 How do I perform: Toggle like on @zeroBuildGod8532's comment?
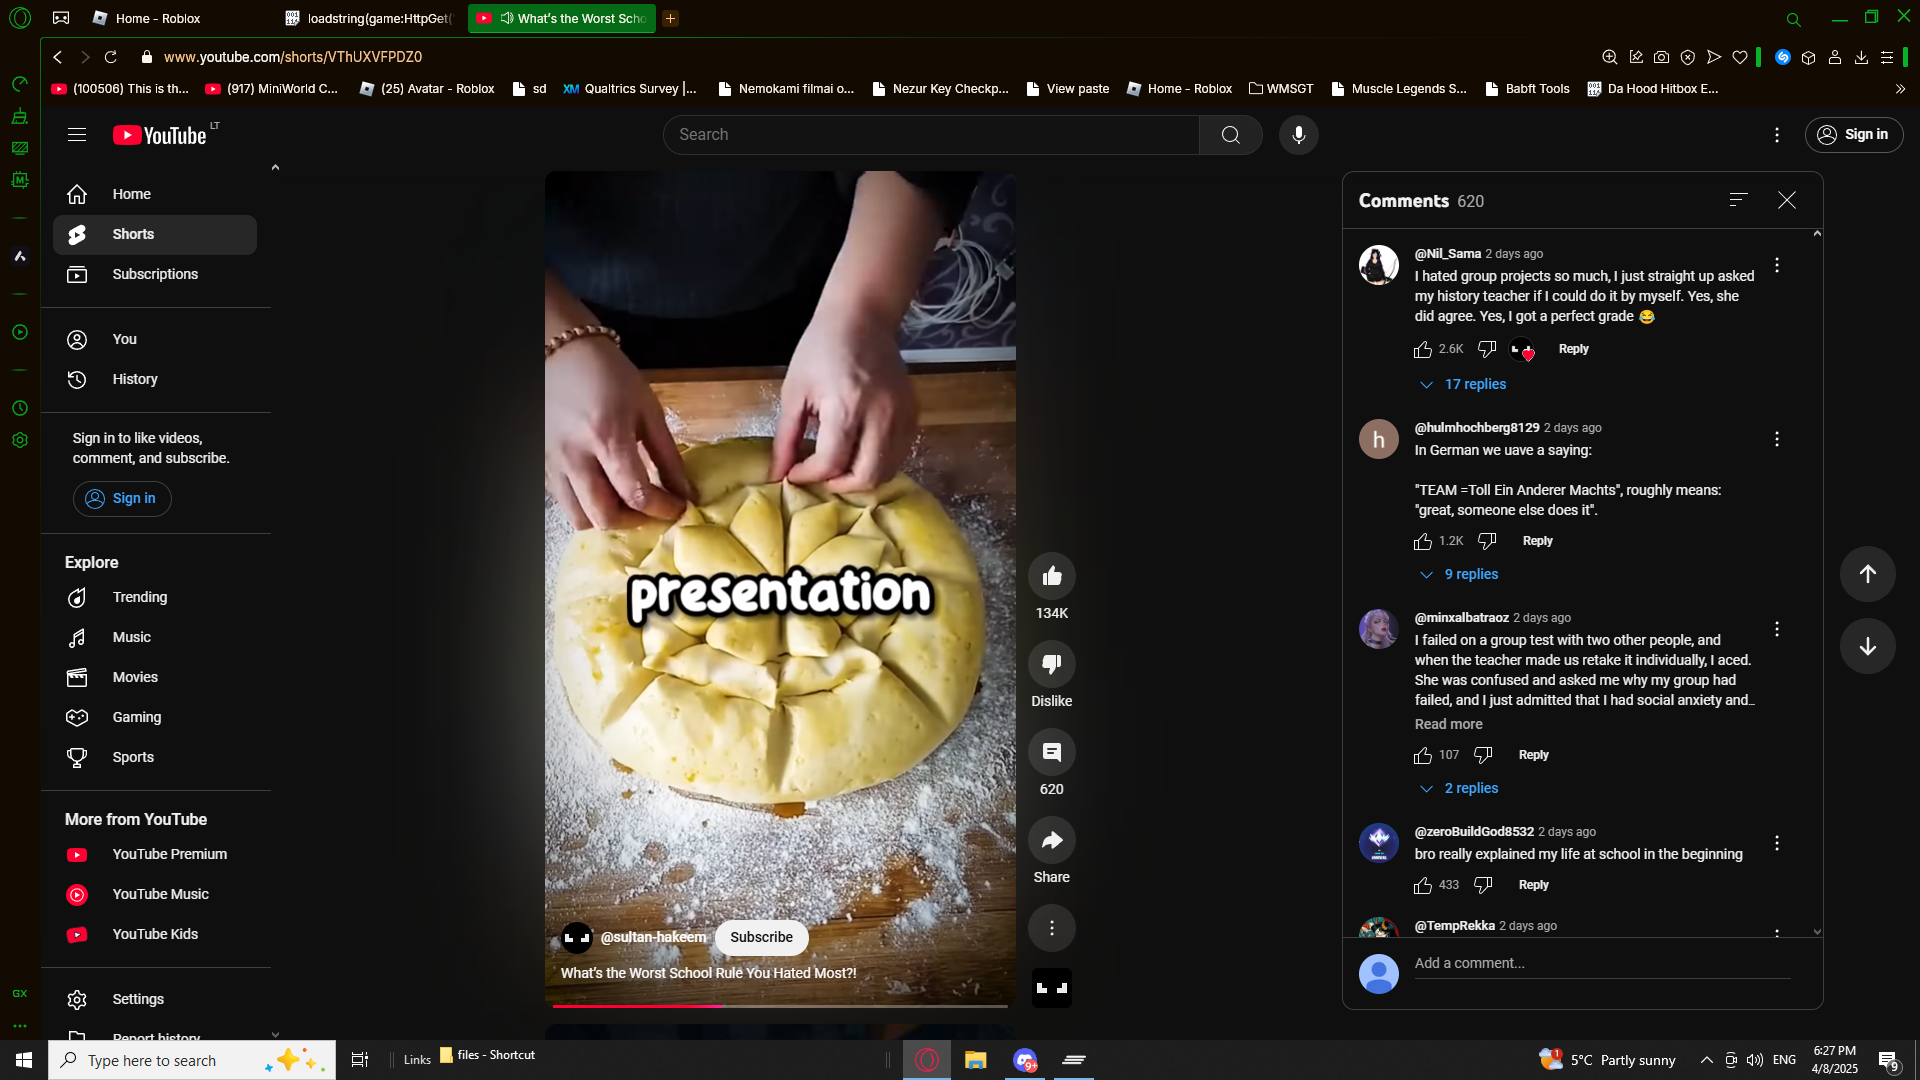click(x=1423, y=885)
